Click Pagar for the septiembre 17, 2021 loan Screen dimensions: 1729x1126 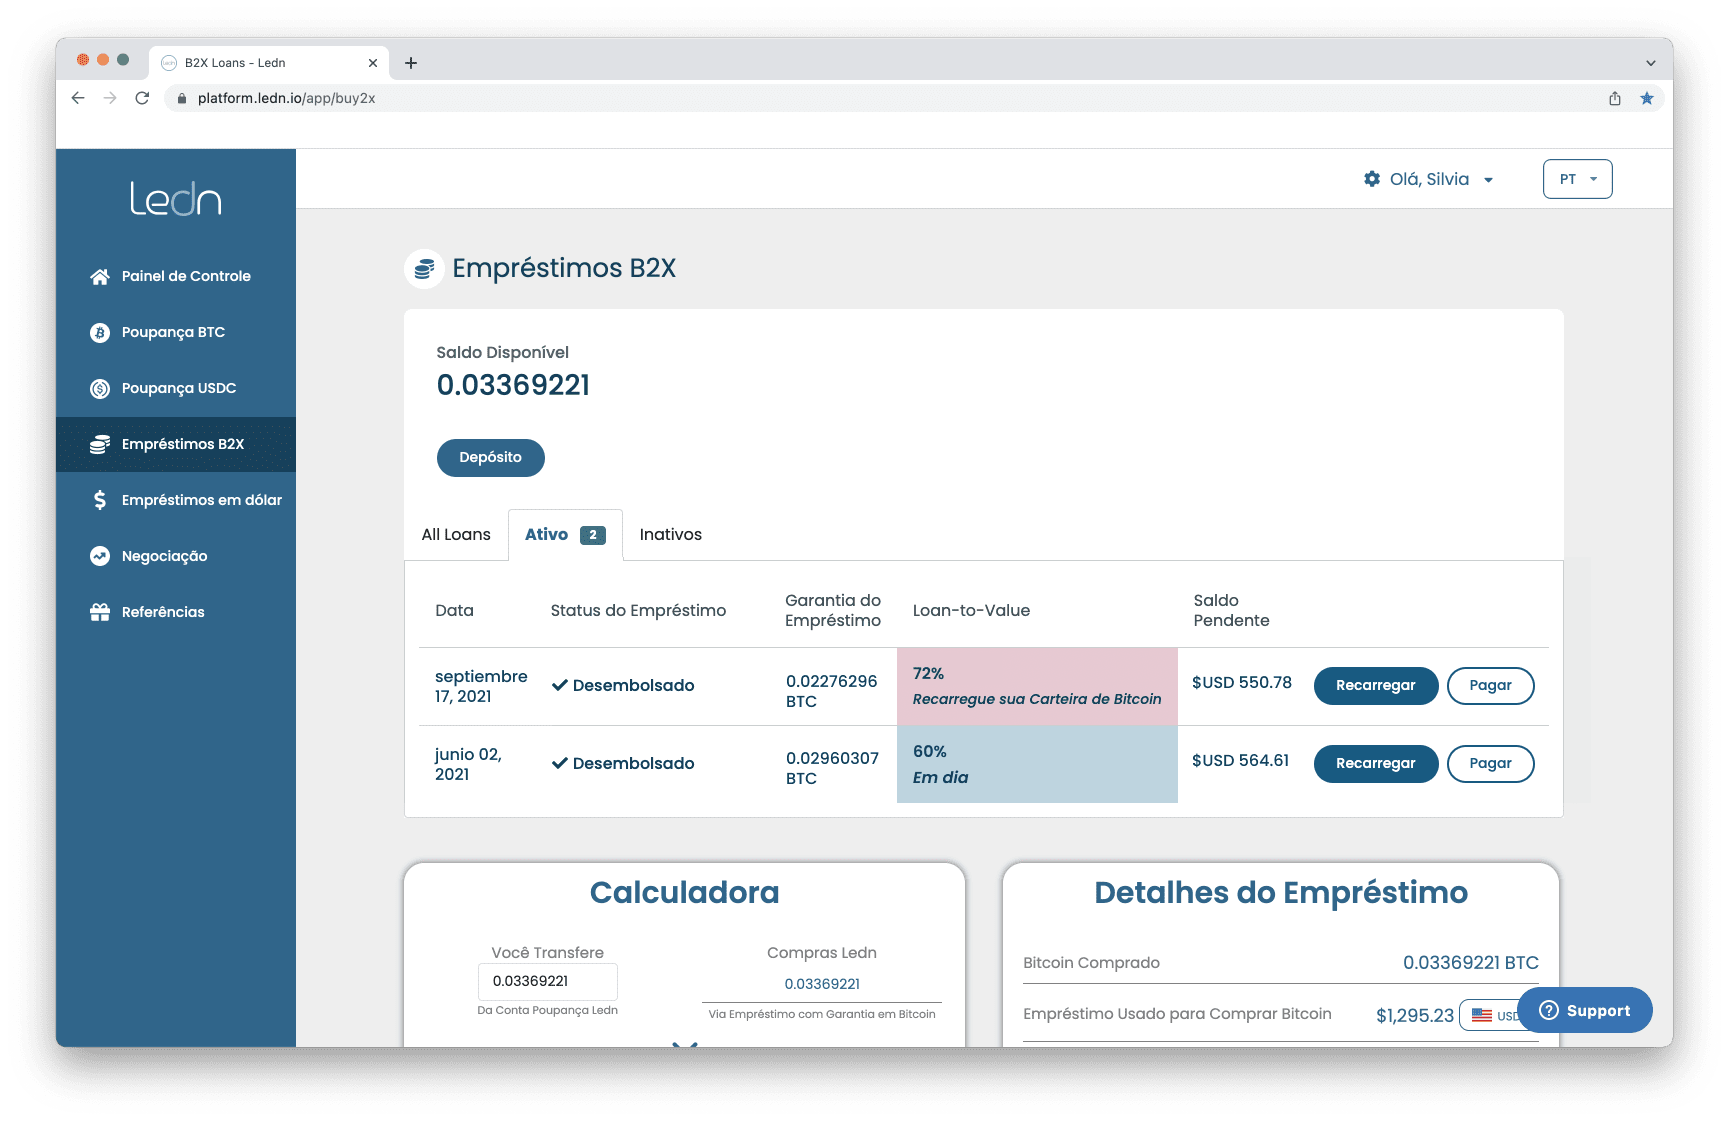click(x=1491, y=686)
